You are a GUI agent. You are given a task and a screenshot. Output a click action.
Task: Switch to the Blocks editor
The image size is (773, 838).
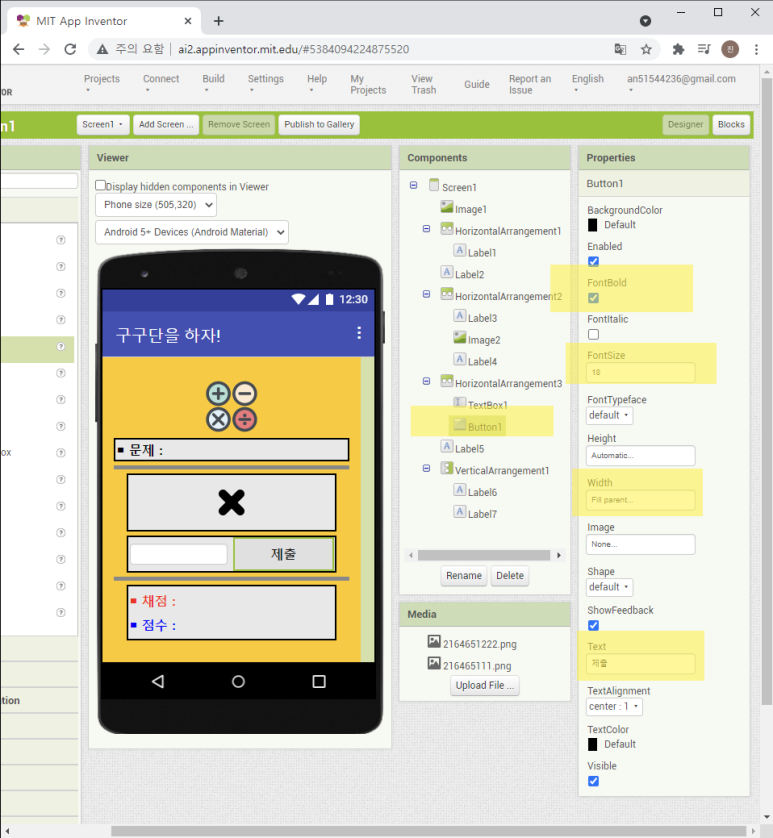(x=731, y=125)
